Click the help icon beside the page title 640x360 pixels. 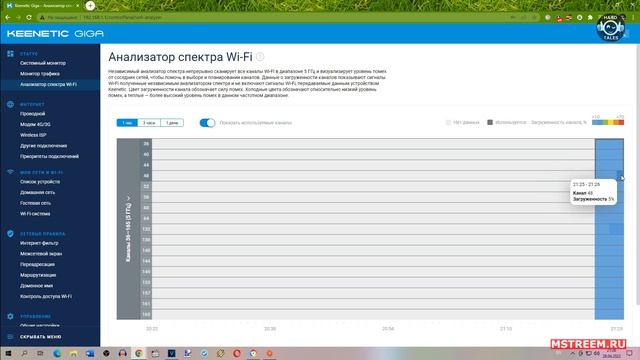pos(260,57)
